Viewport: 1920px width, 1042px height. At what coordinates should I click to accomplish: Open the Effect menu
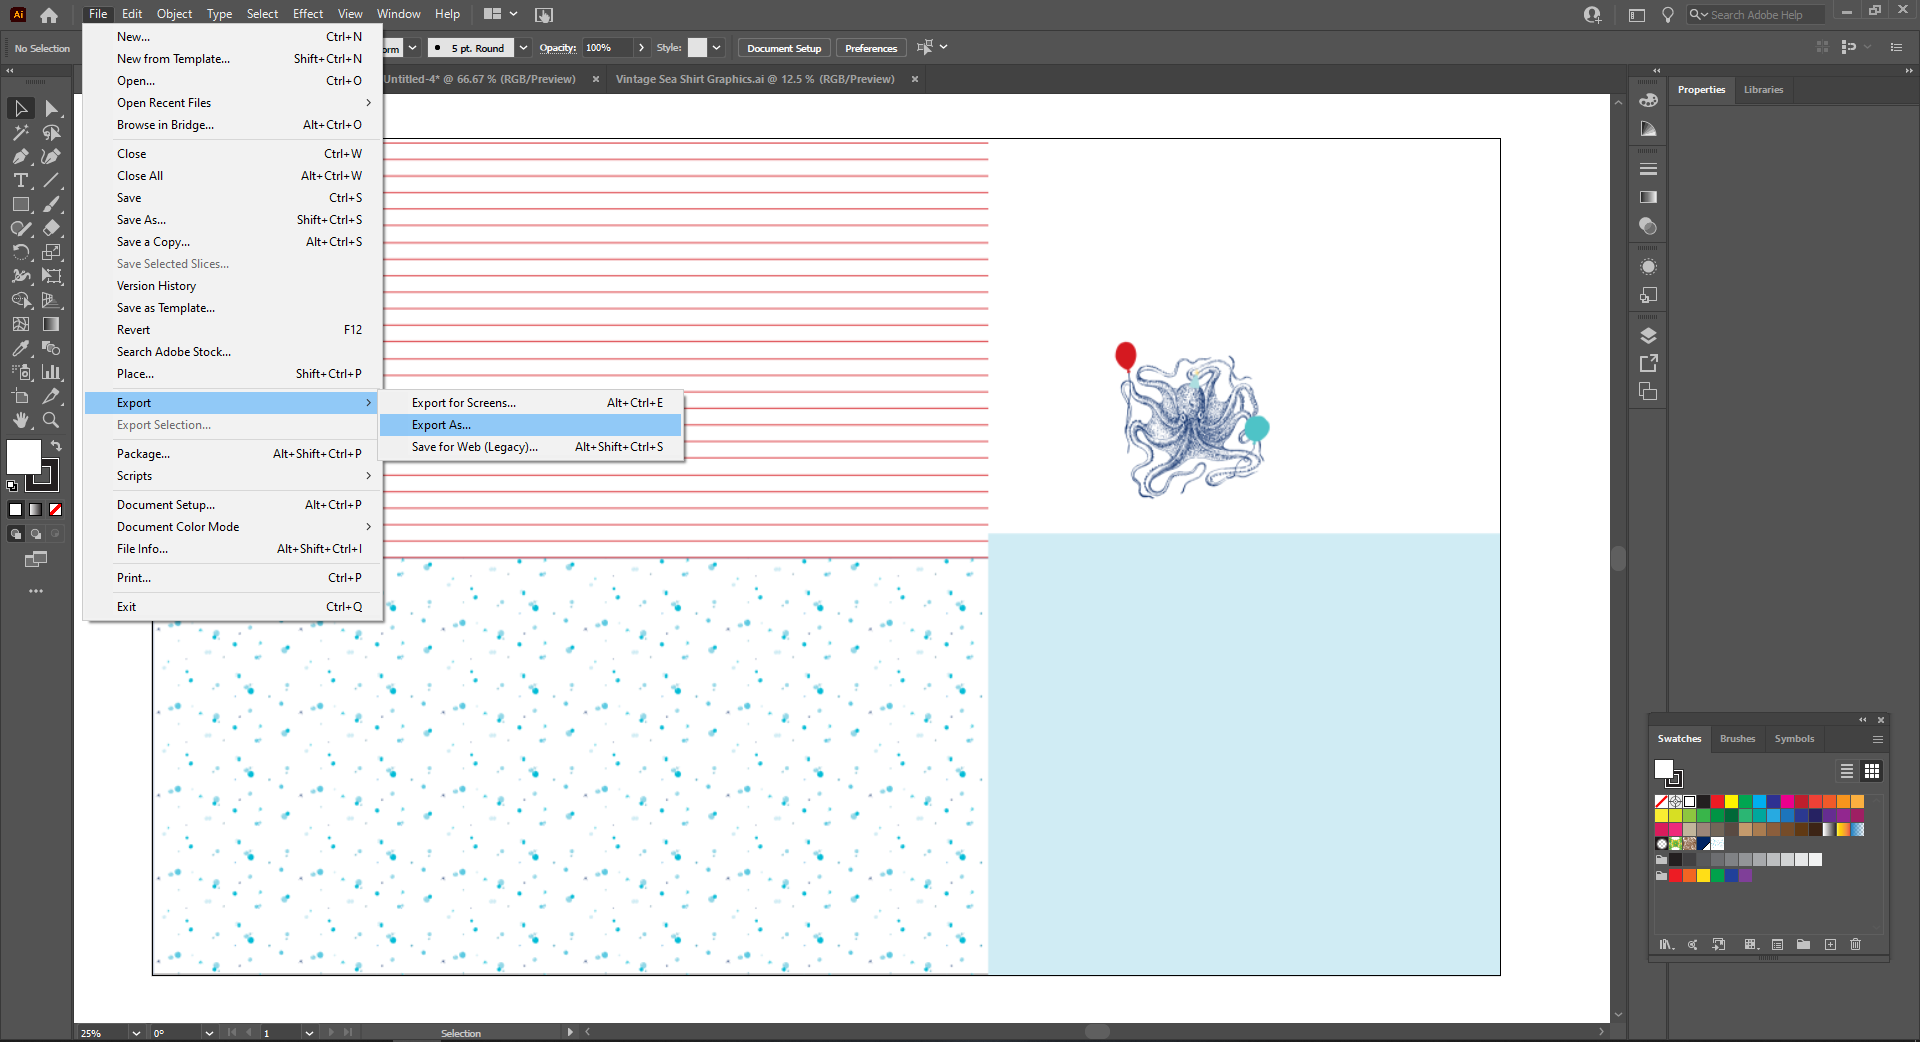307,14
